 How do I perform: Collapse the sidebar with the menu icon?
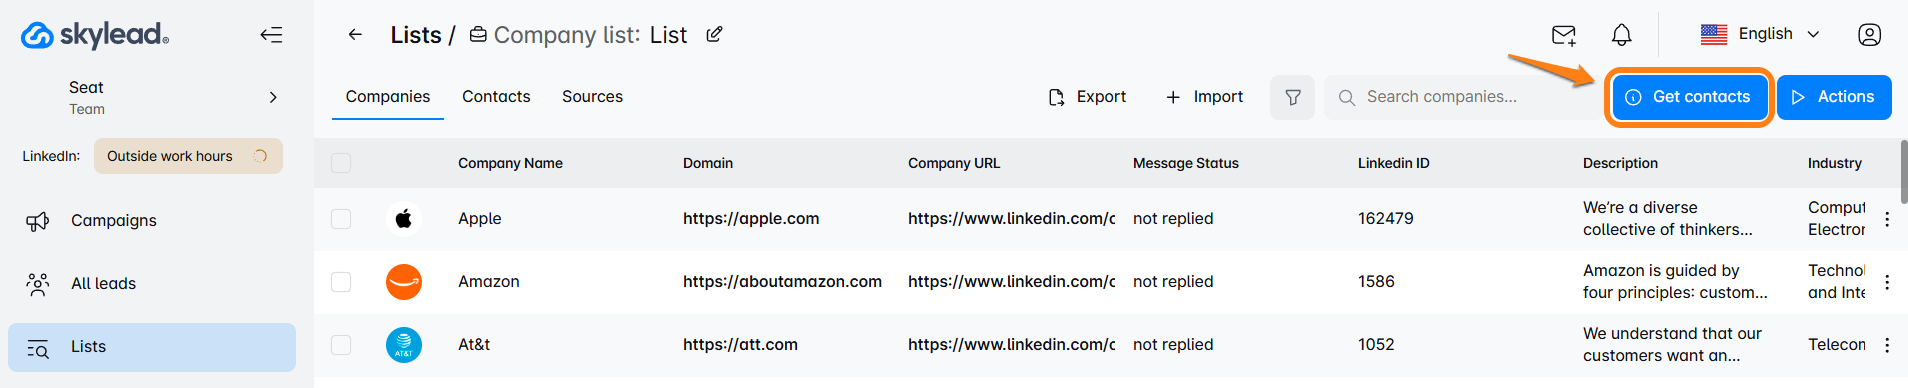[x=271, y=35]
